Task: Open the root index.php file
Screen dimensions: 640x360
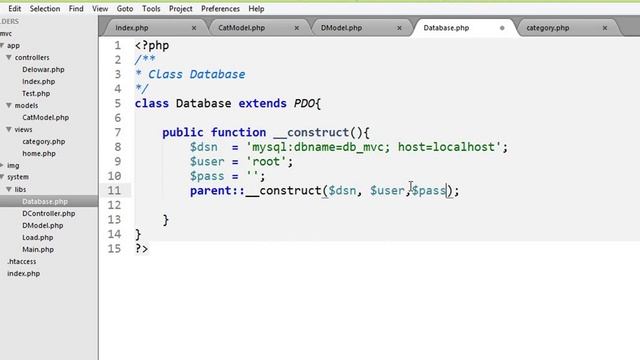Action: (x=23, y=273)
